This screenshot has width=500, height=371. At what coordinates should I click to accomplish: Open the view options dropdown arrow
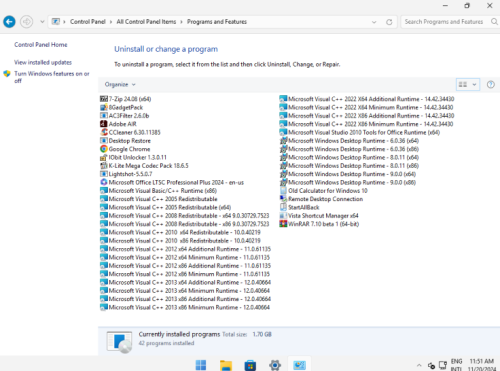pyautogui.click(x=474, y=85)
